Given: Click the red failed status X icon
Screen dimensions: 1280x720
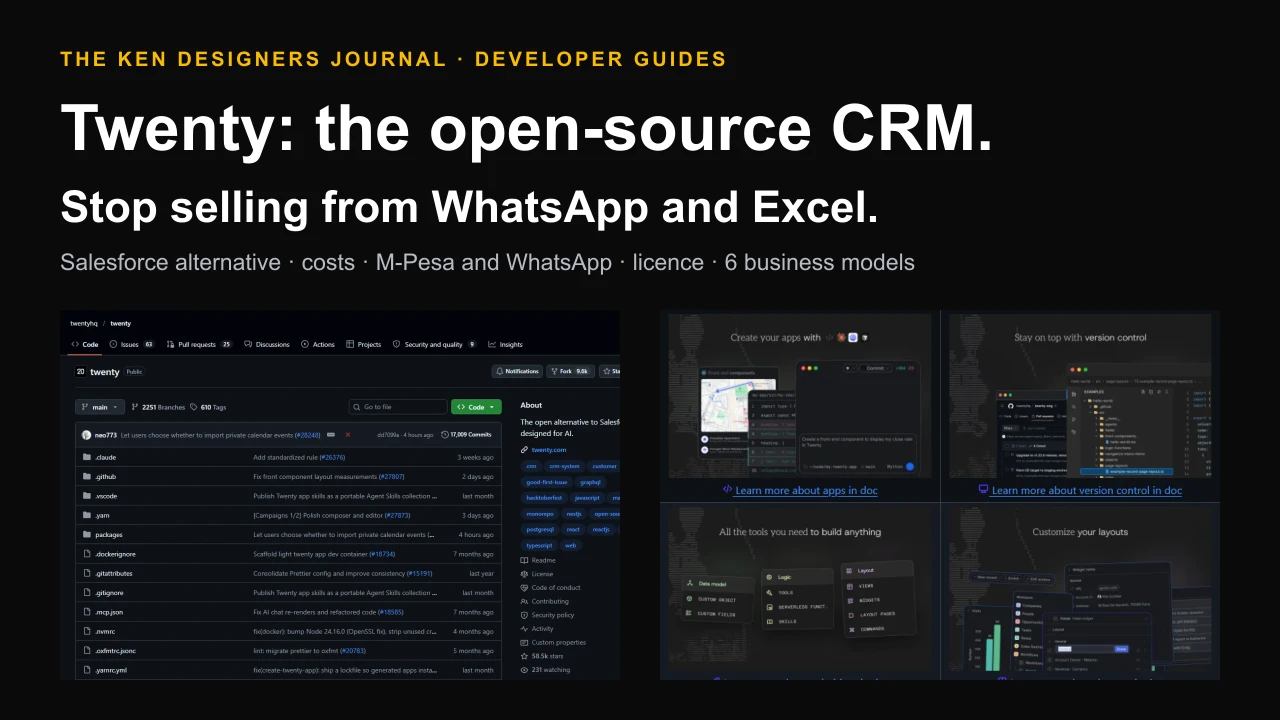Looking at the screenshot, I should click(x=348, y=435).
